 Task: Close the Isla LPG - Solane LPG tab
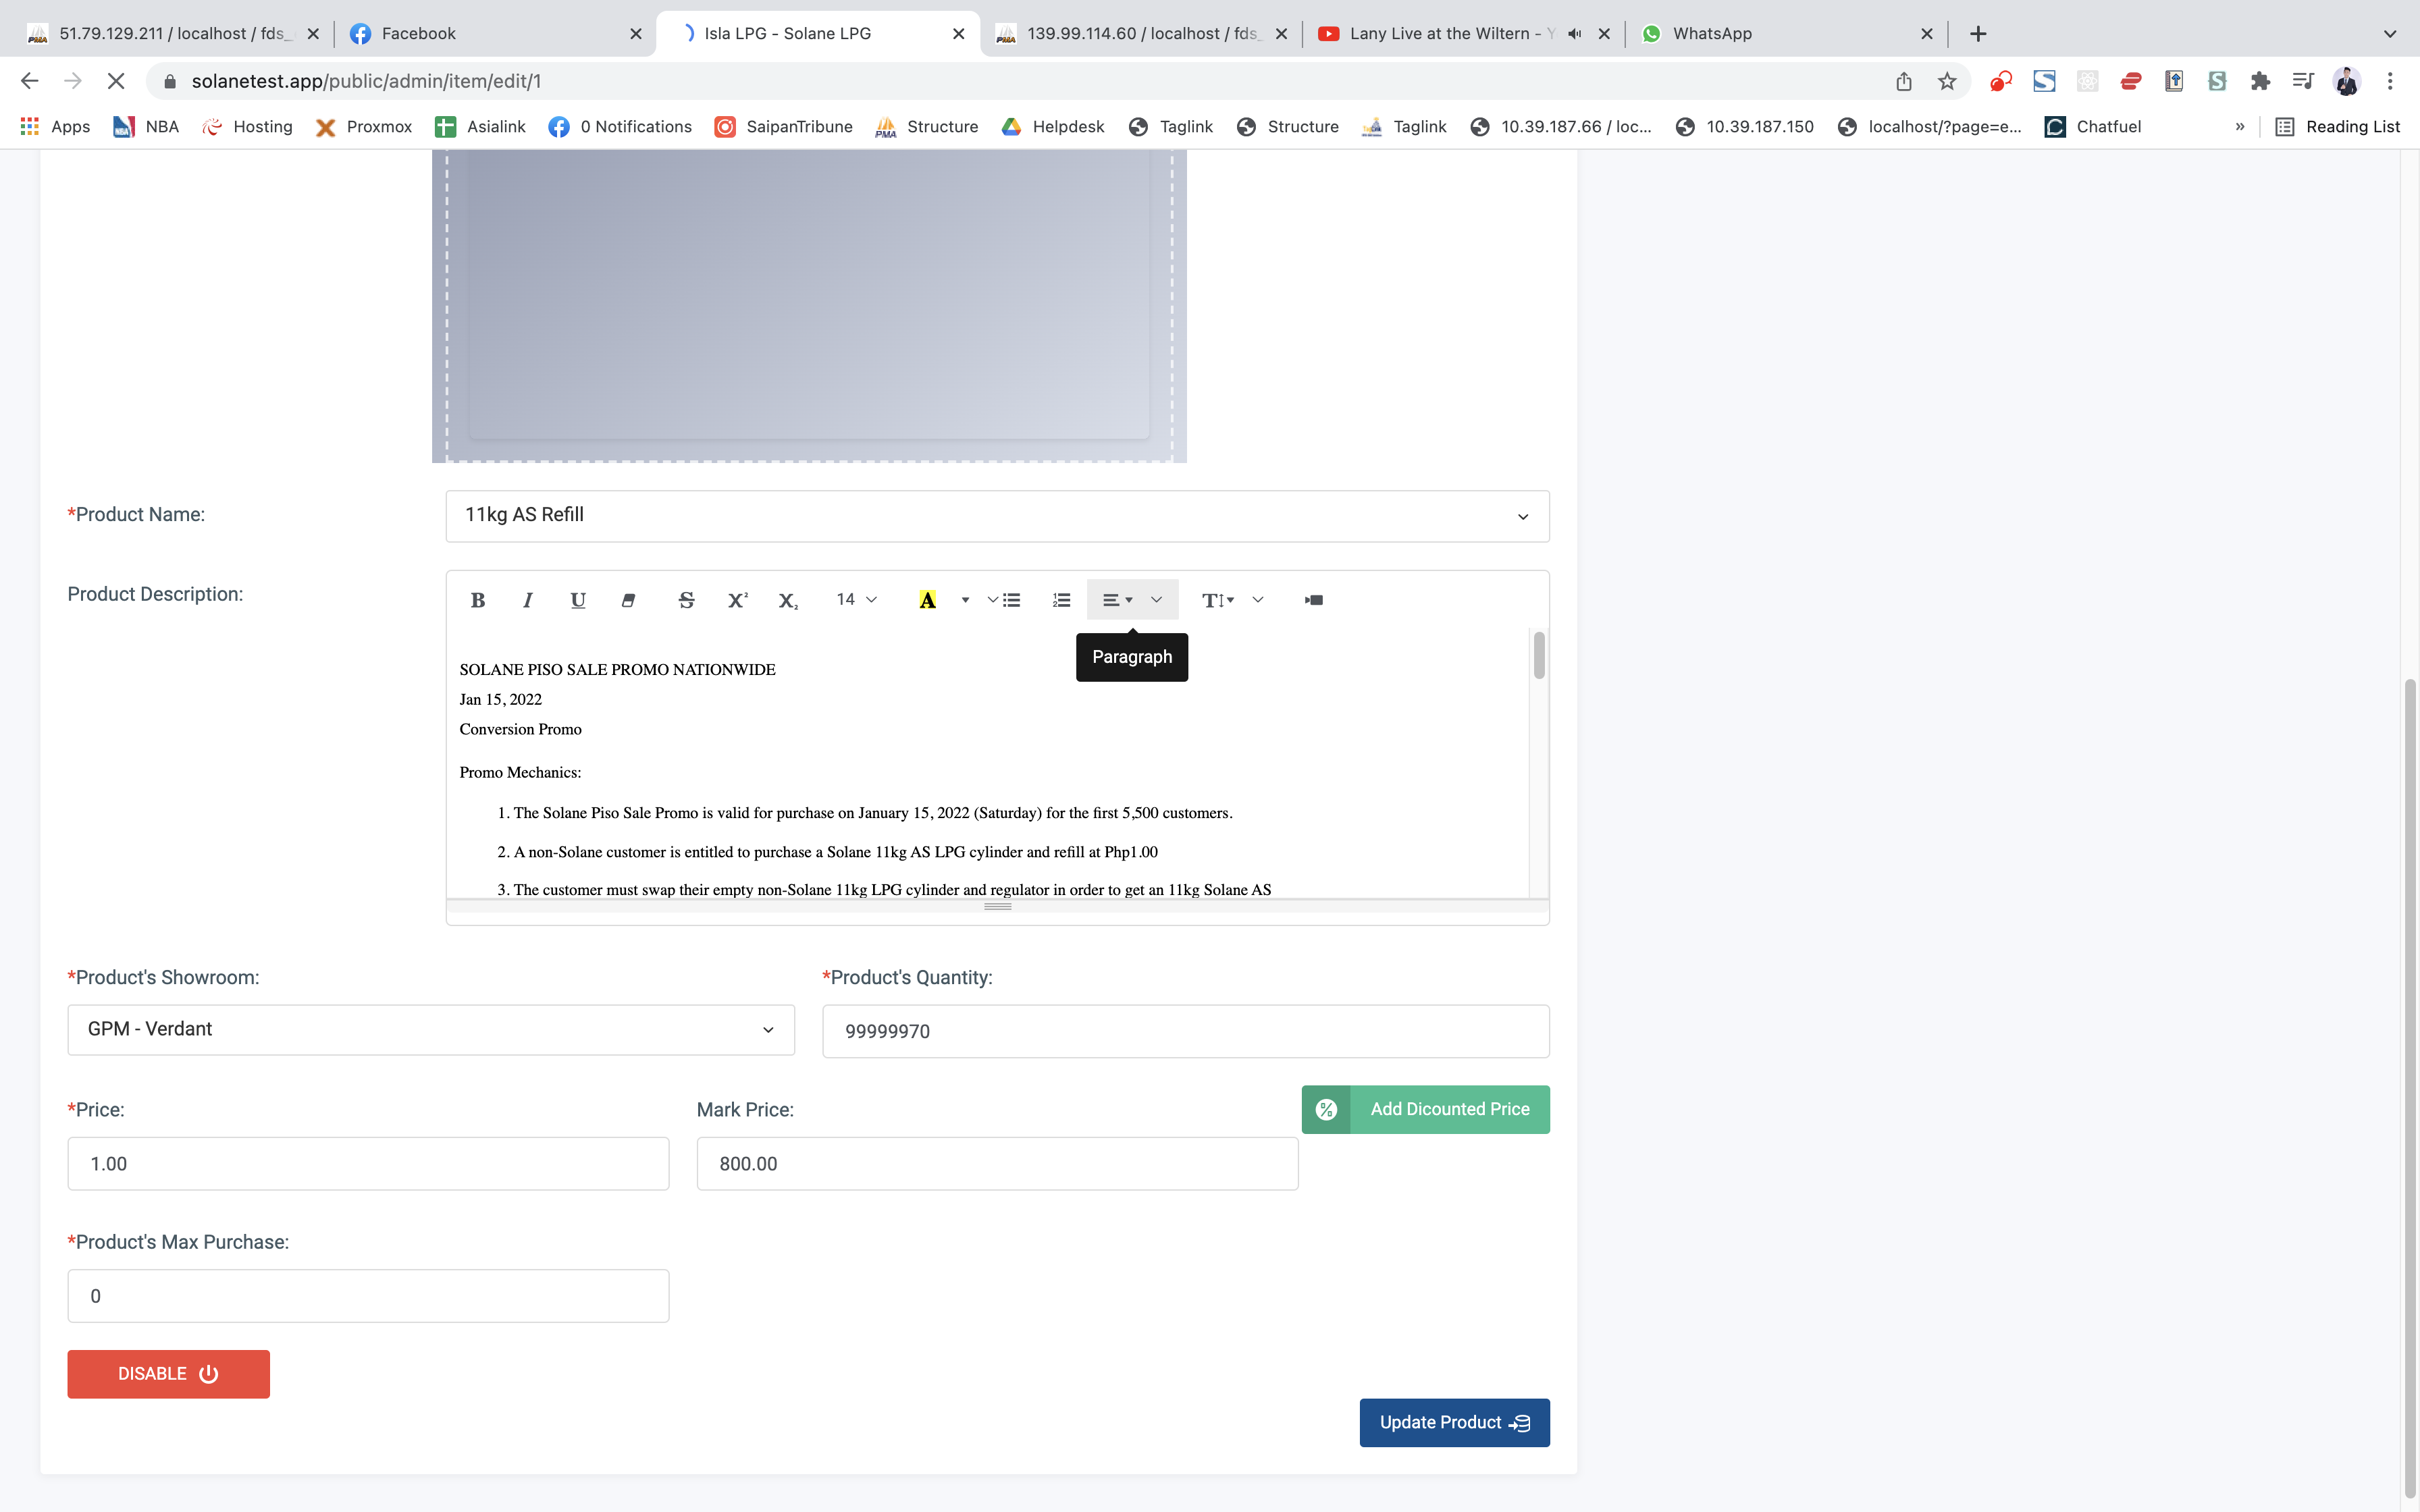(x=958, y=34)
